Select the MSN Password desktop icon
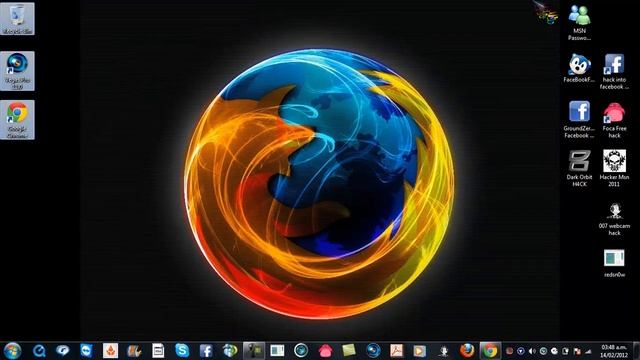The image size is (640, 360). click(x=580, y=22)
